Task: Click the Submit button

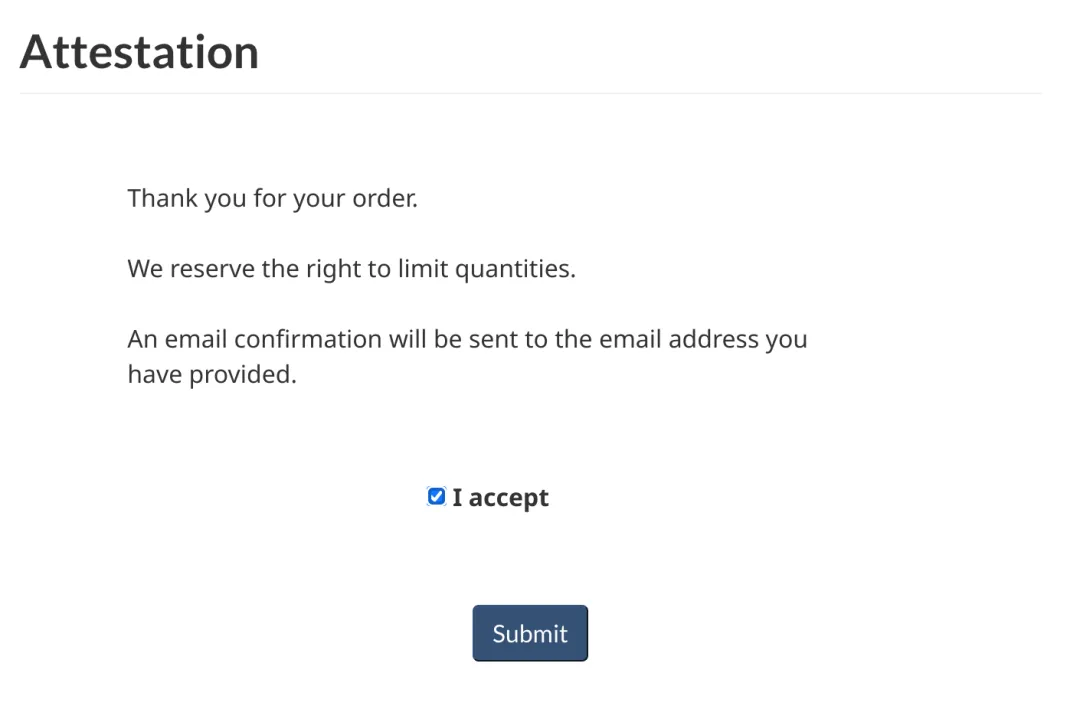Action: 530,633
